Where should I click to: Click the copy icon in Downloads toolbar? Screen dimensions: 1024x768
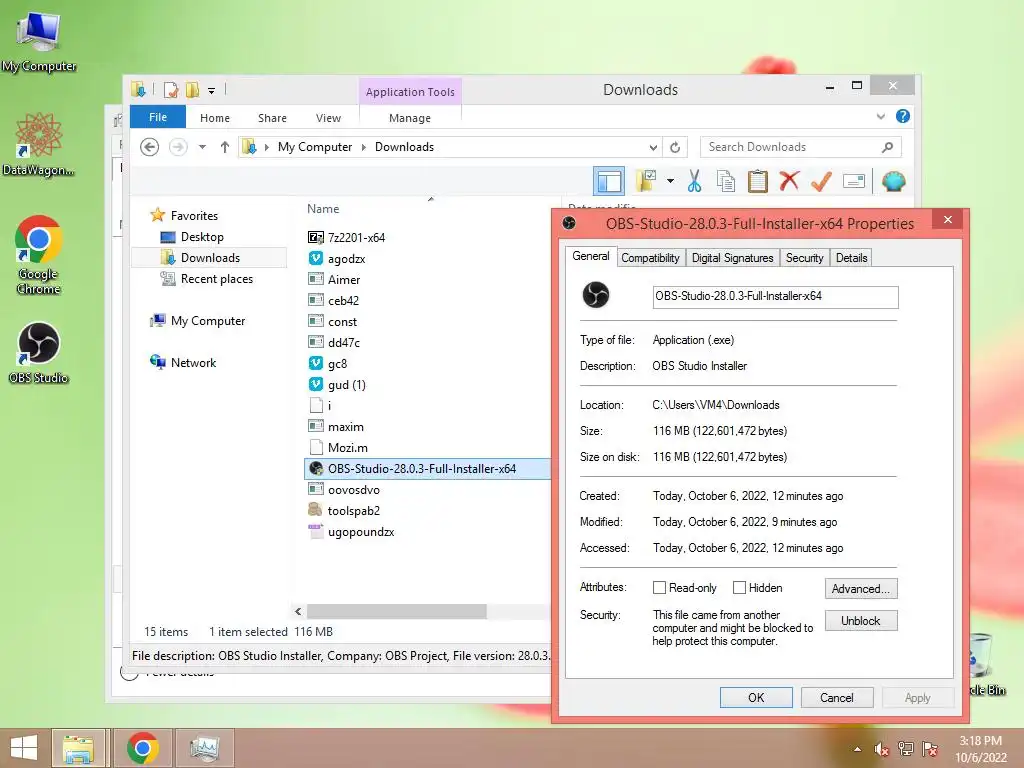pyautogui.click(x=726, y=181)
